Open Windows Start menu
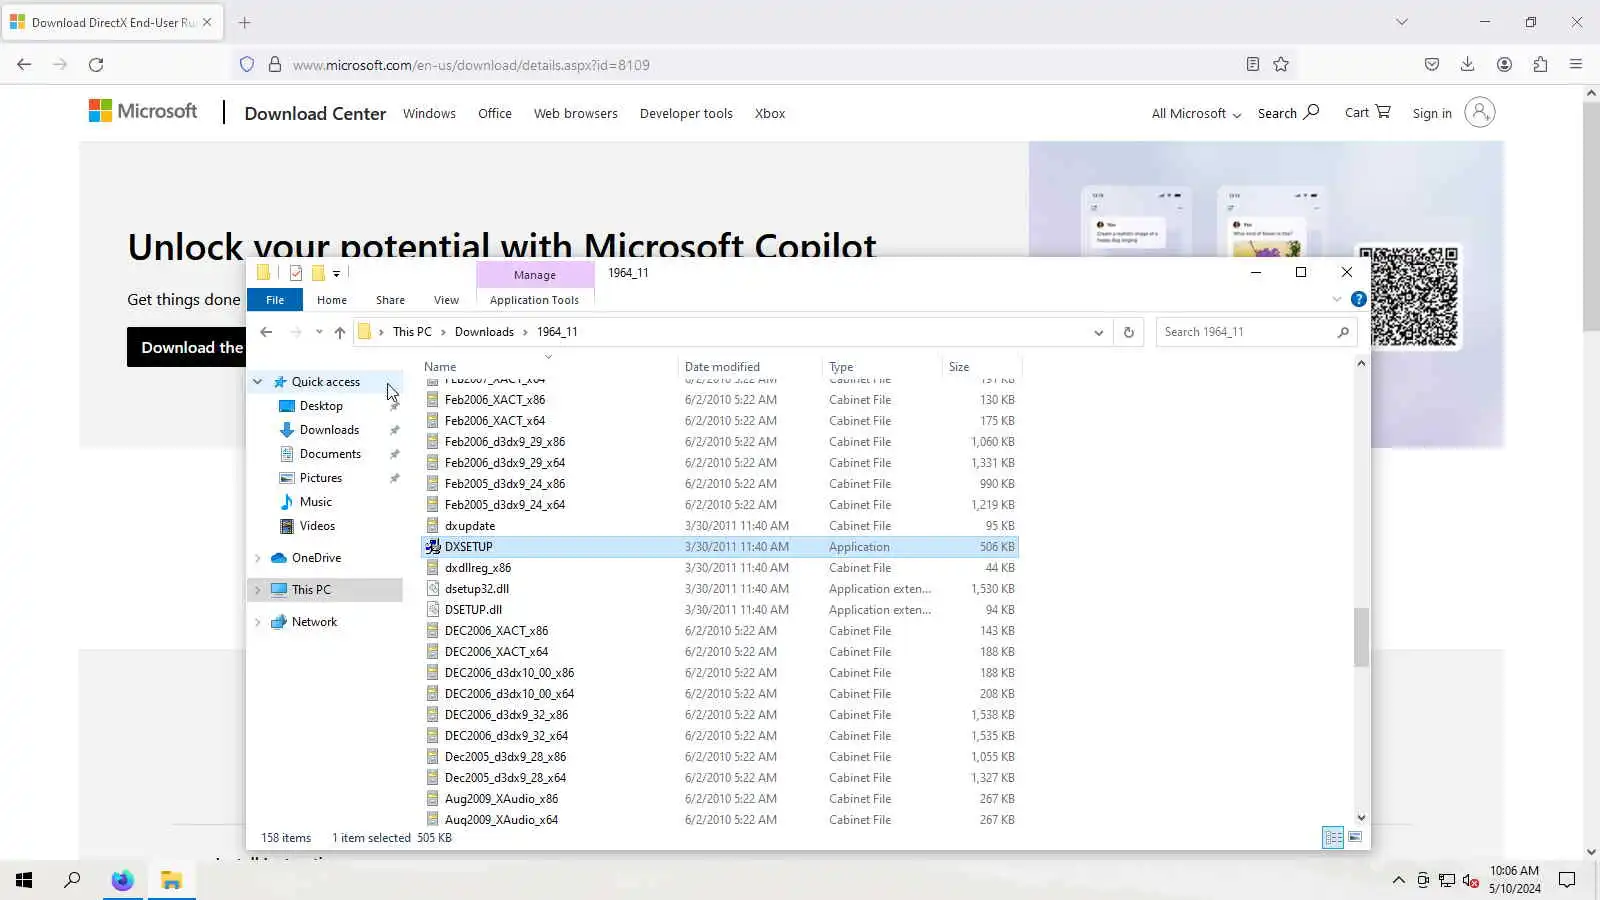The image size is (1600, 900). (24, 880)
